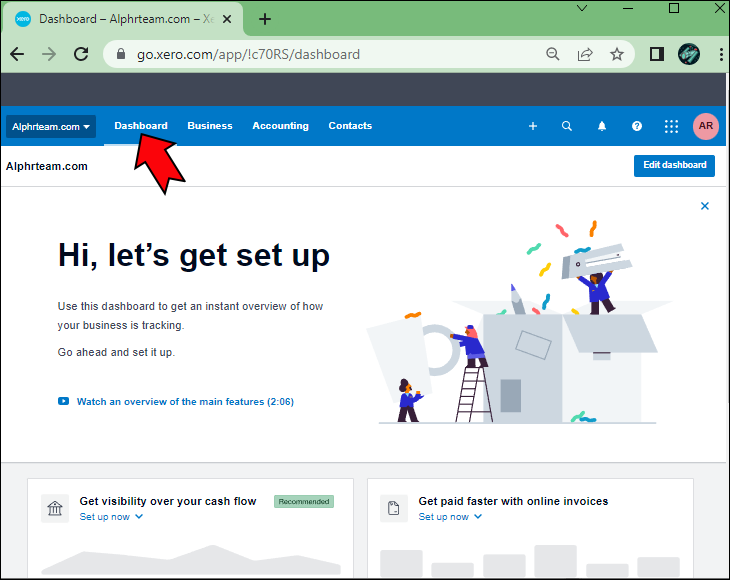This screenshot has height=580, width=730.
Task: Click the setup illustration image
Action: pos(519,322)
